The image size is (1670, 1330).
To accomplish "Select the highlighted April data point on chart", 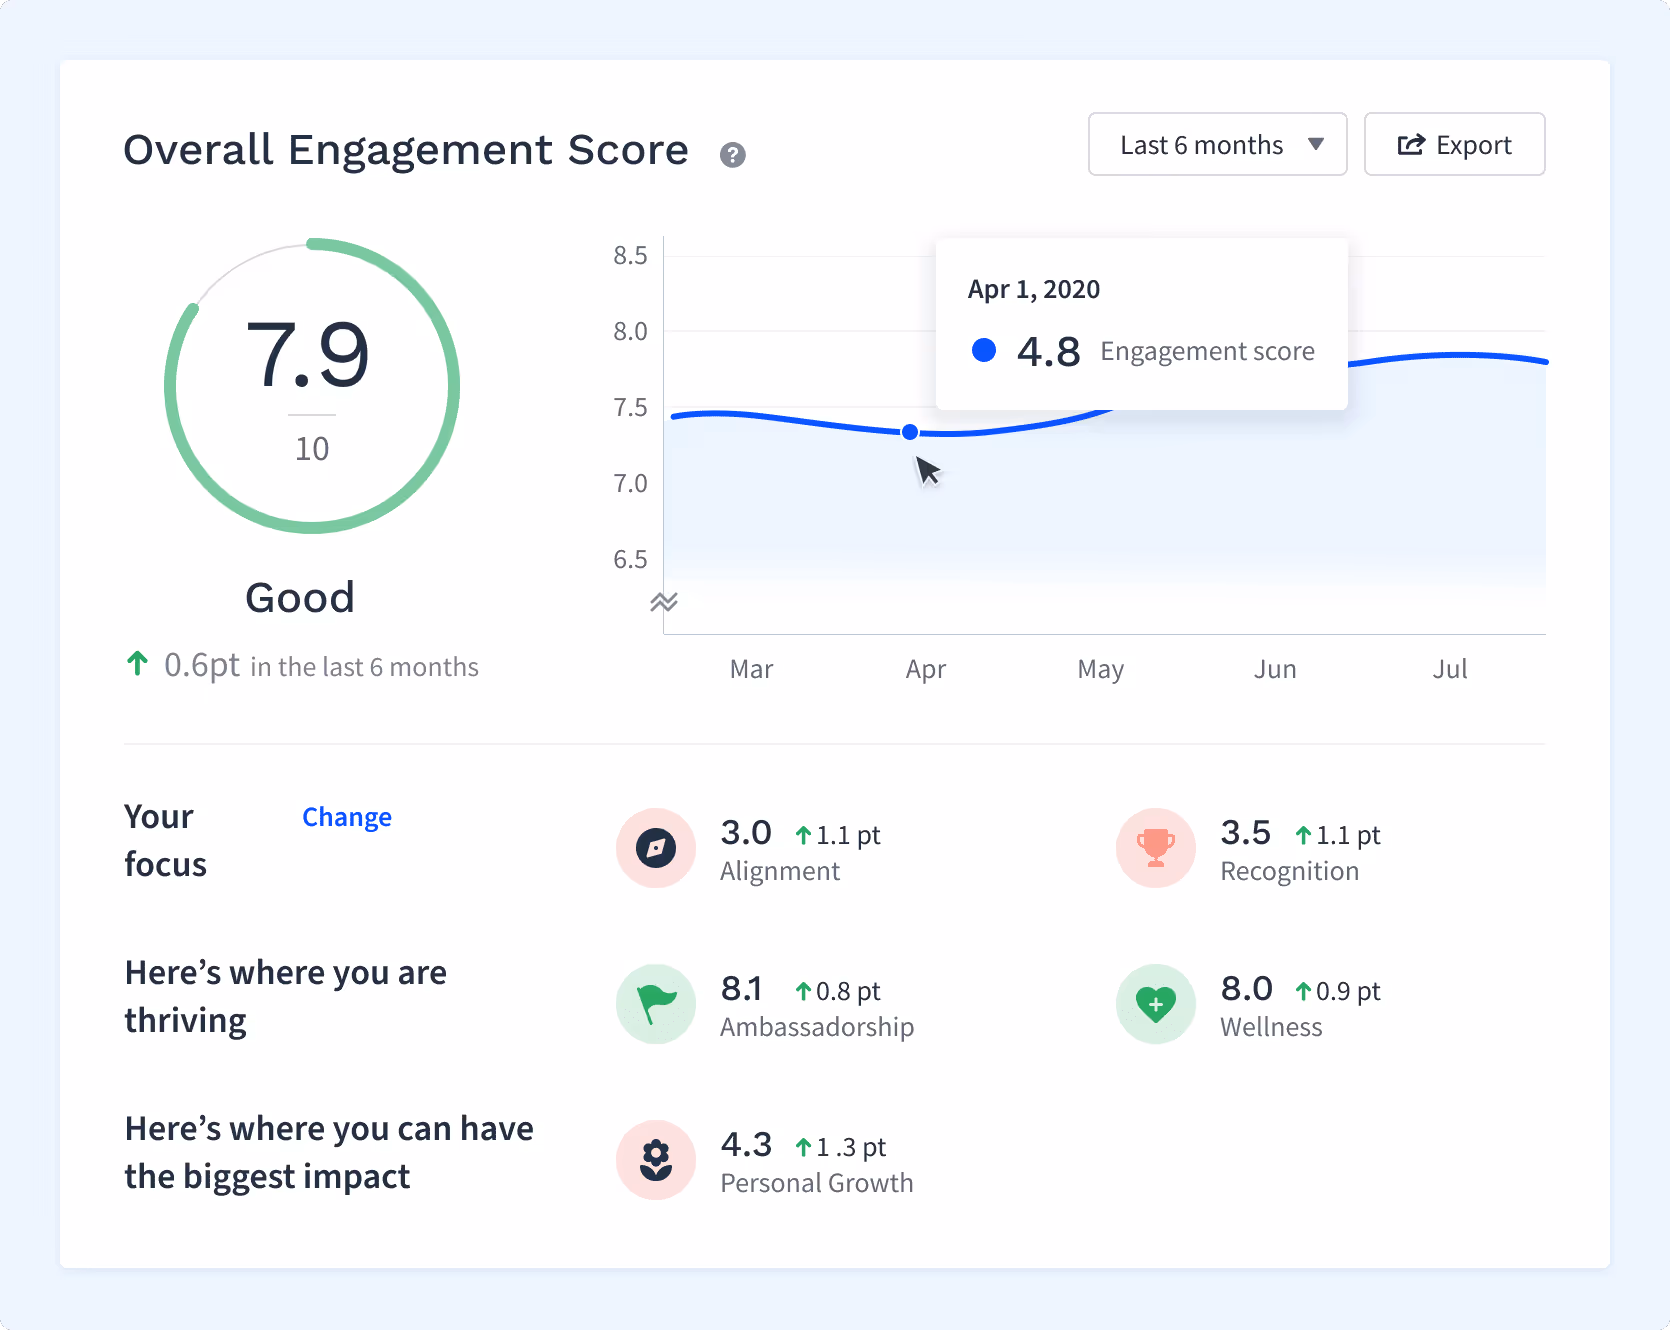I will pyautogui.click(x=910, y=431).
